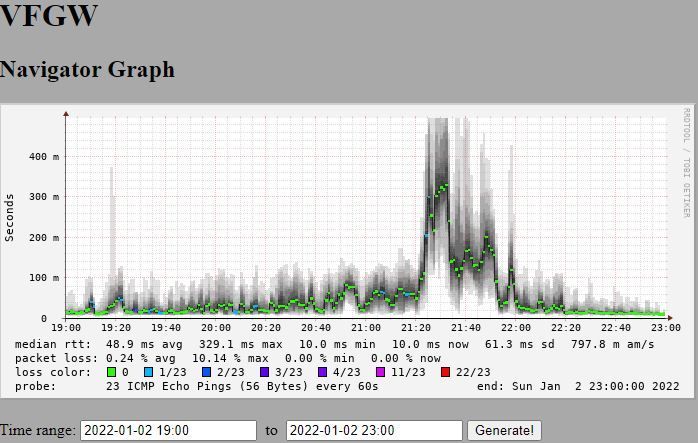Click the 300 m y-axis label
This screenshot has height=443, width=698.
point(44,197)
